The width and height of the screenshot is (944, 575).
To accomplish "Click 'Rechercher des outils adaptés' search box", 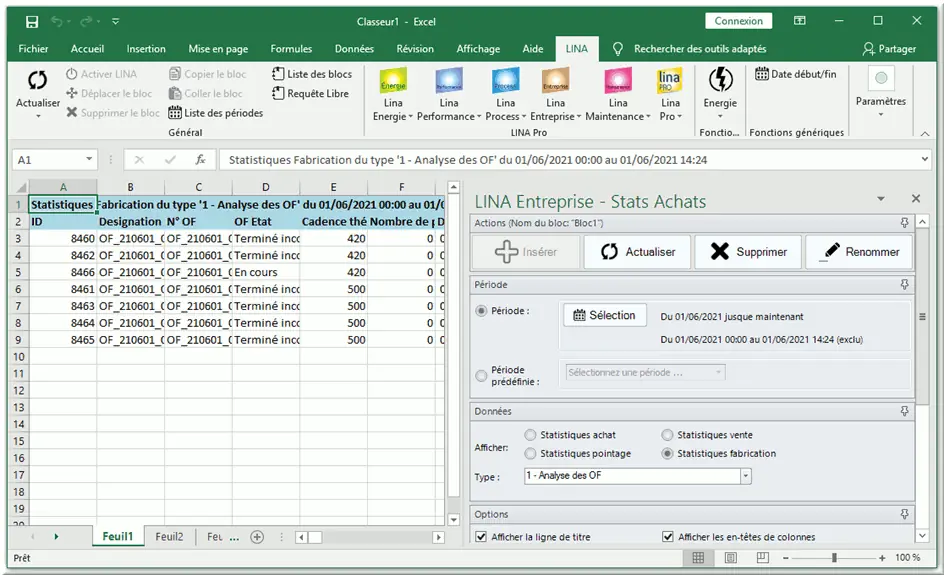I will point(700,49).
